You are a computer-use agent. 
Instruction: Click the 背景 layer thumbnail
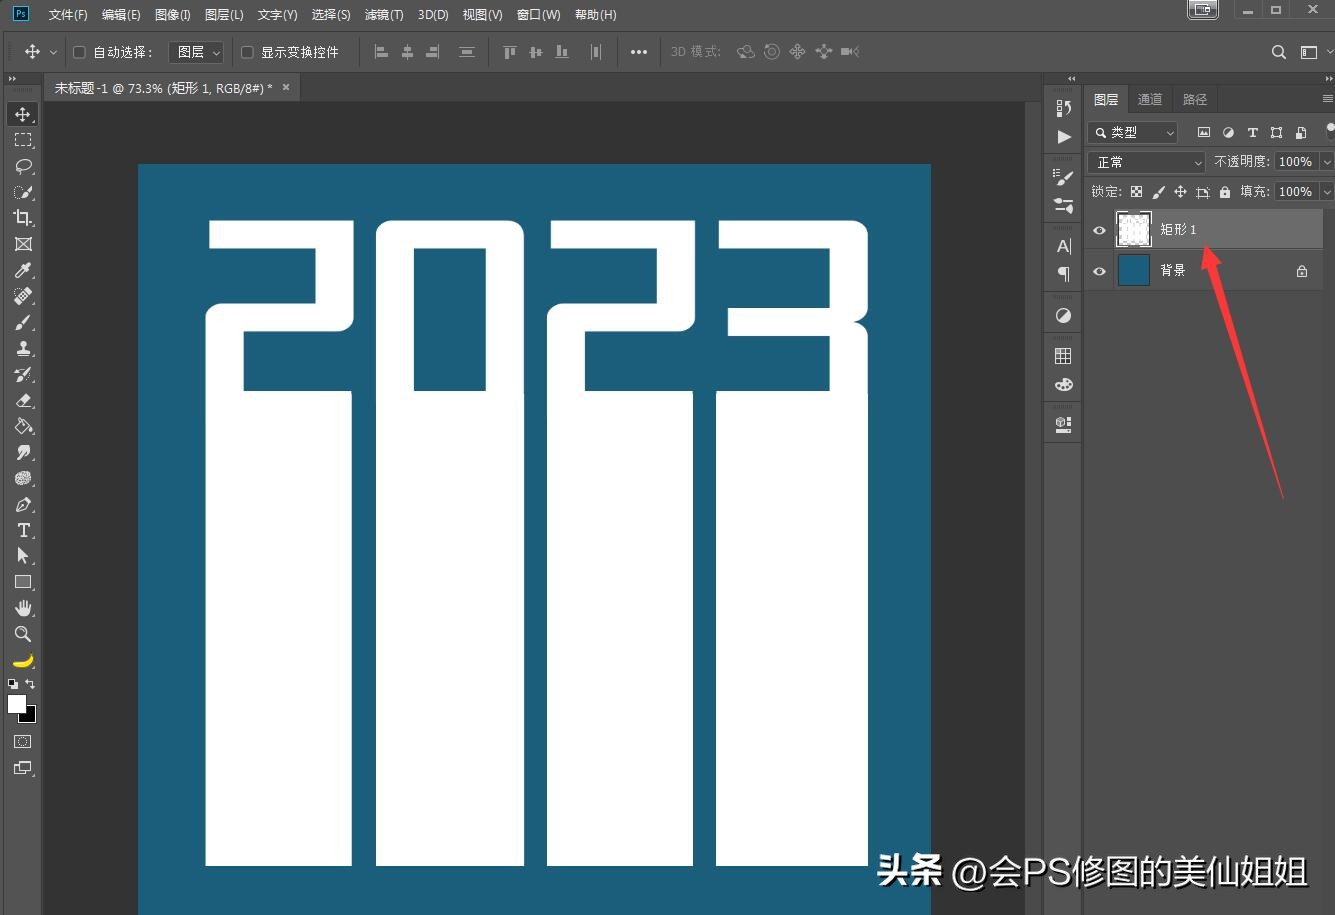1134,271
